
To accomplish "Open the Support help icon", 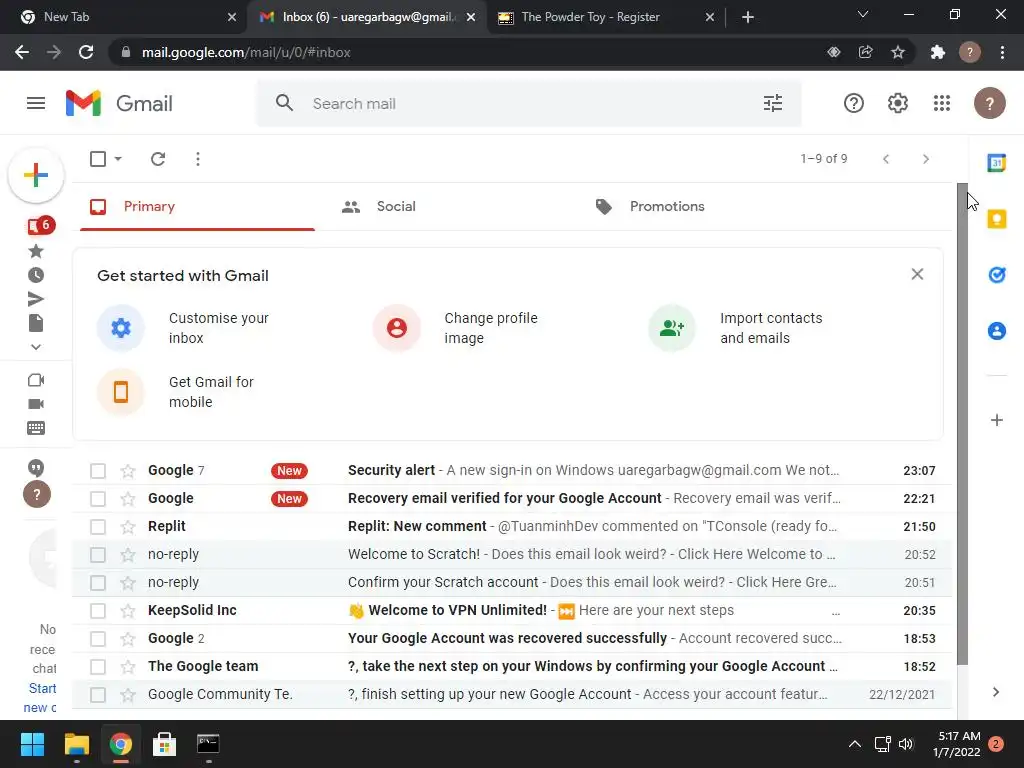I will coord(854,103).
